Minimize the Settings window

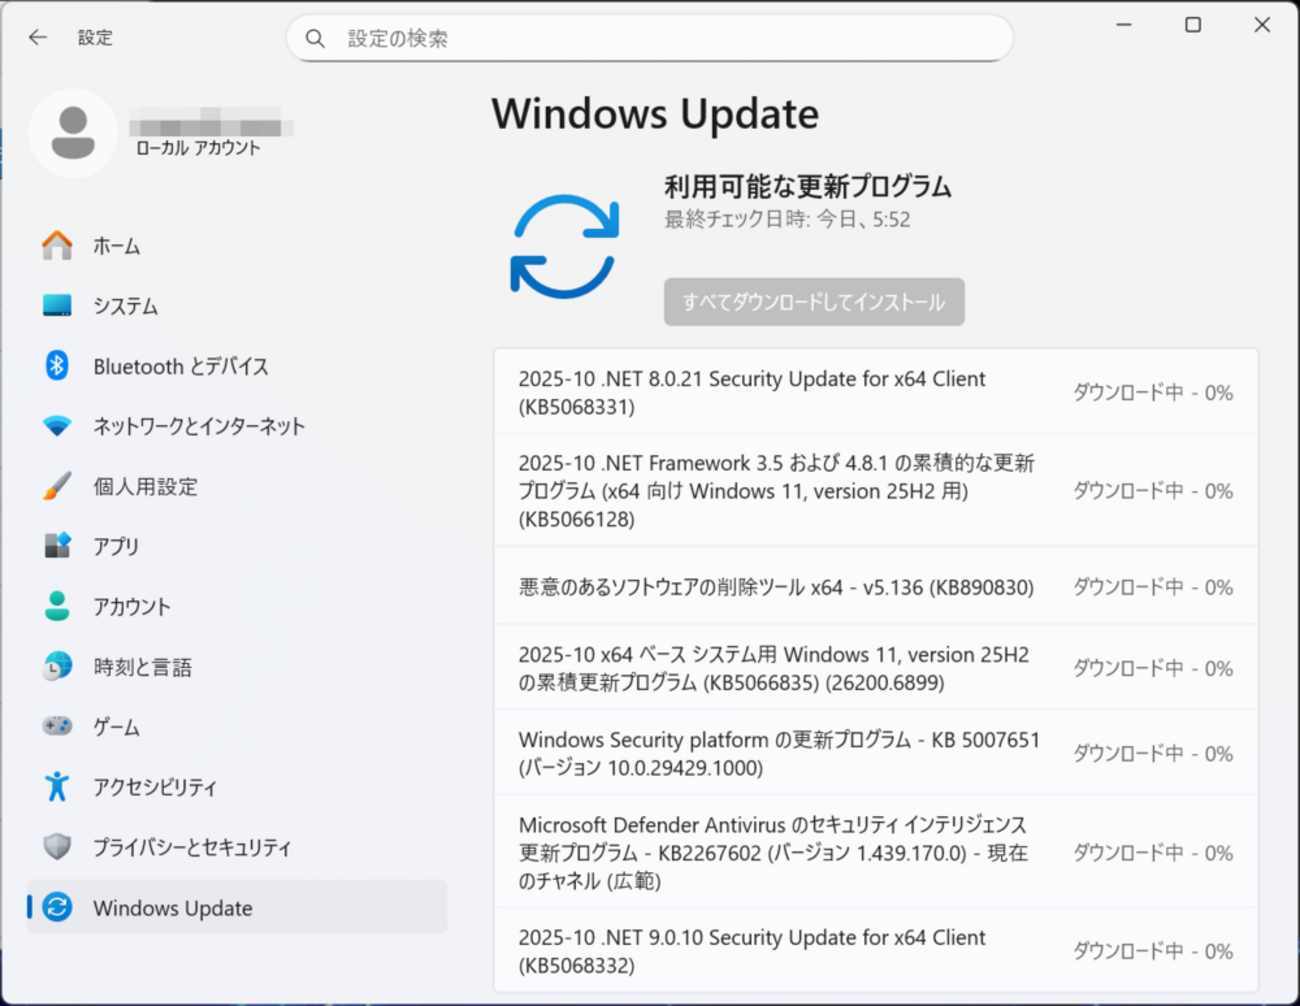[1124, 25]
